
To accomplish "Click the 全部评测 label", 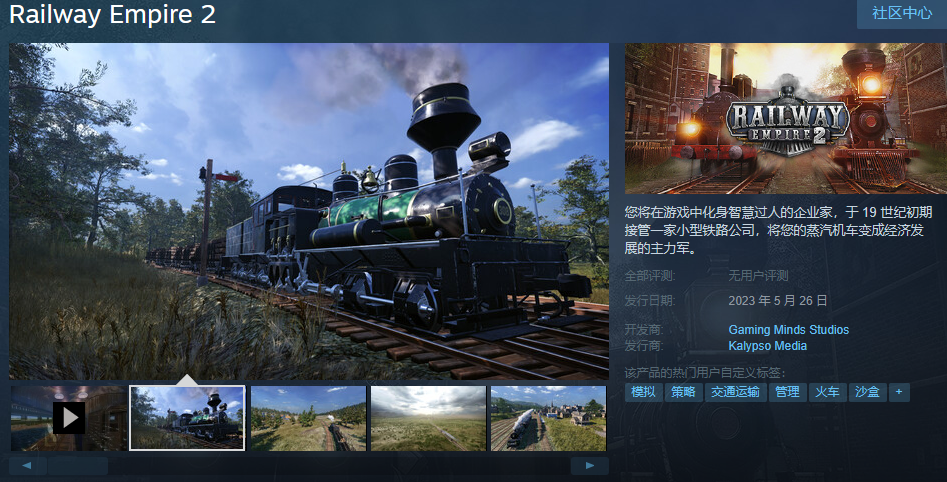I will click(x=650, y=276).
